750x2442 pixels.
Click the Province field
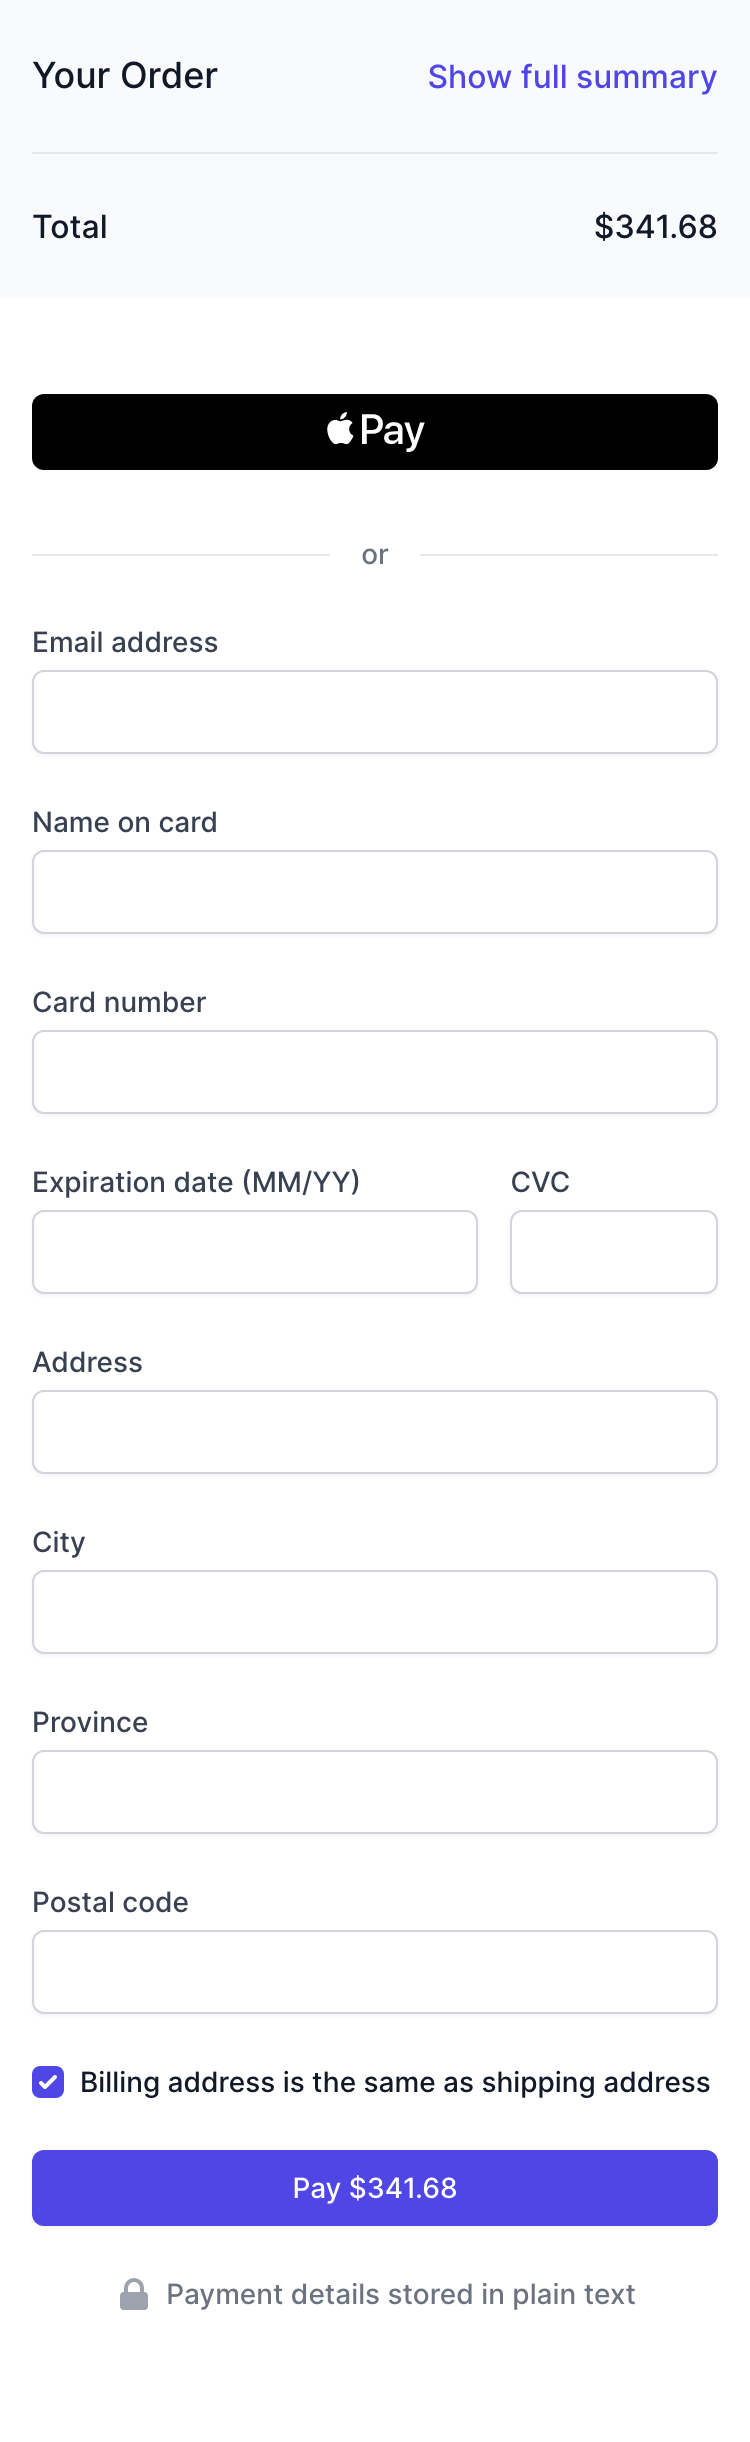pos(375,1792)
